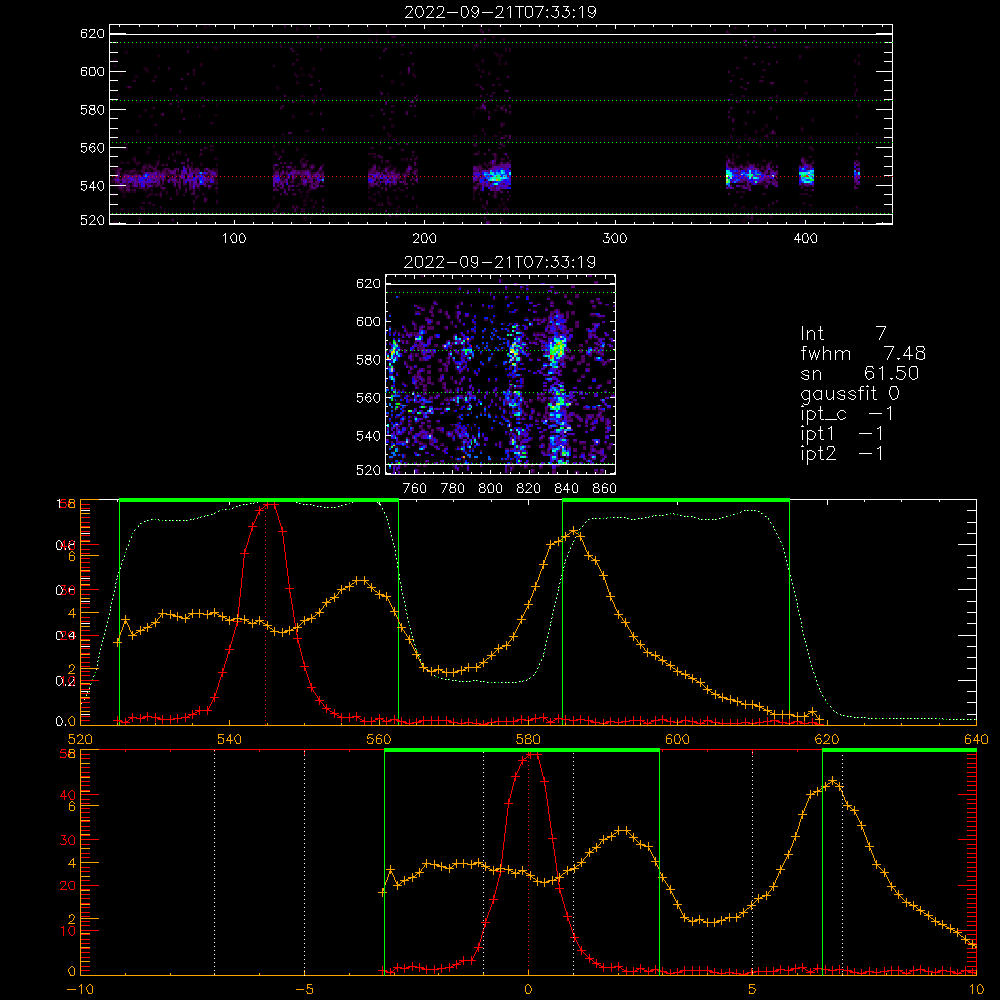Screen dimensions: 1000x1000
Task: Click the 'ipt1 -1' parameter text
Action: pyautogui.click(x=842, y=434)
